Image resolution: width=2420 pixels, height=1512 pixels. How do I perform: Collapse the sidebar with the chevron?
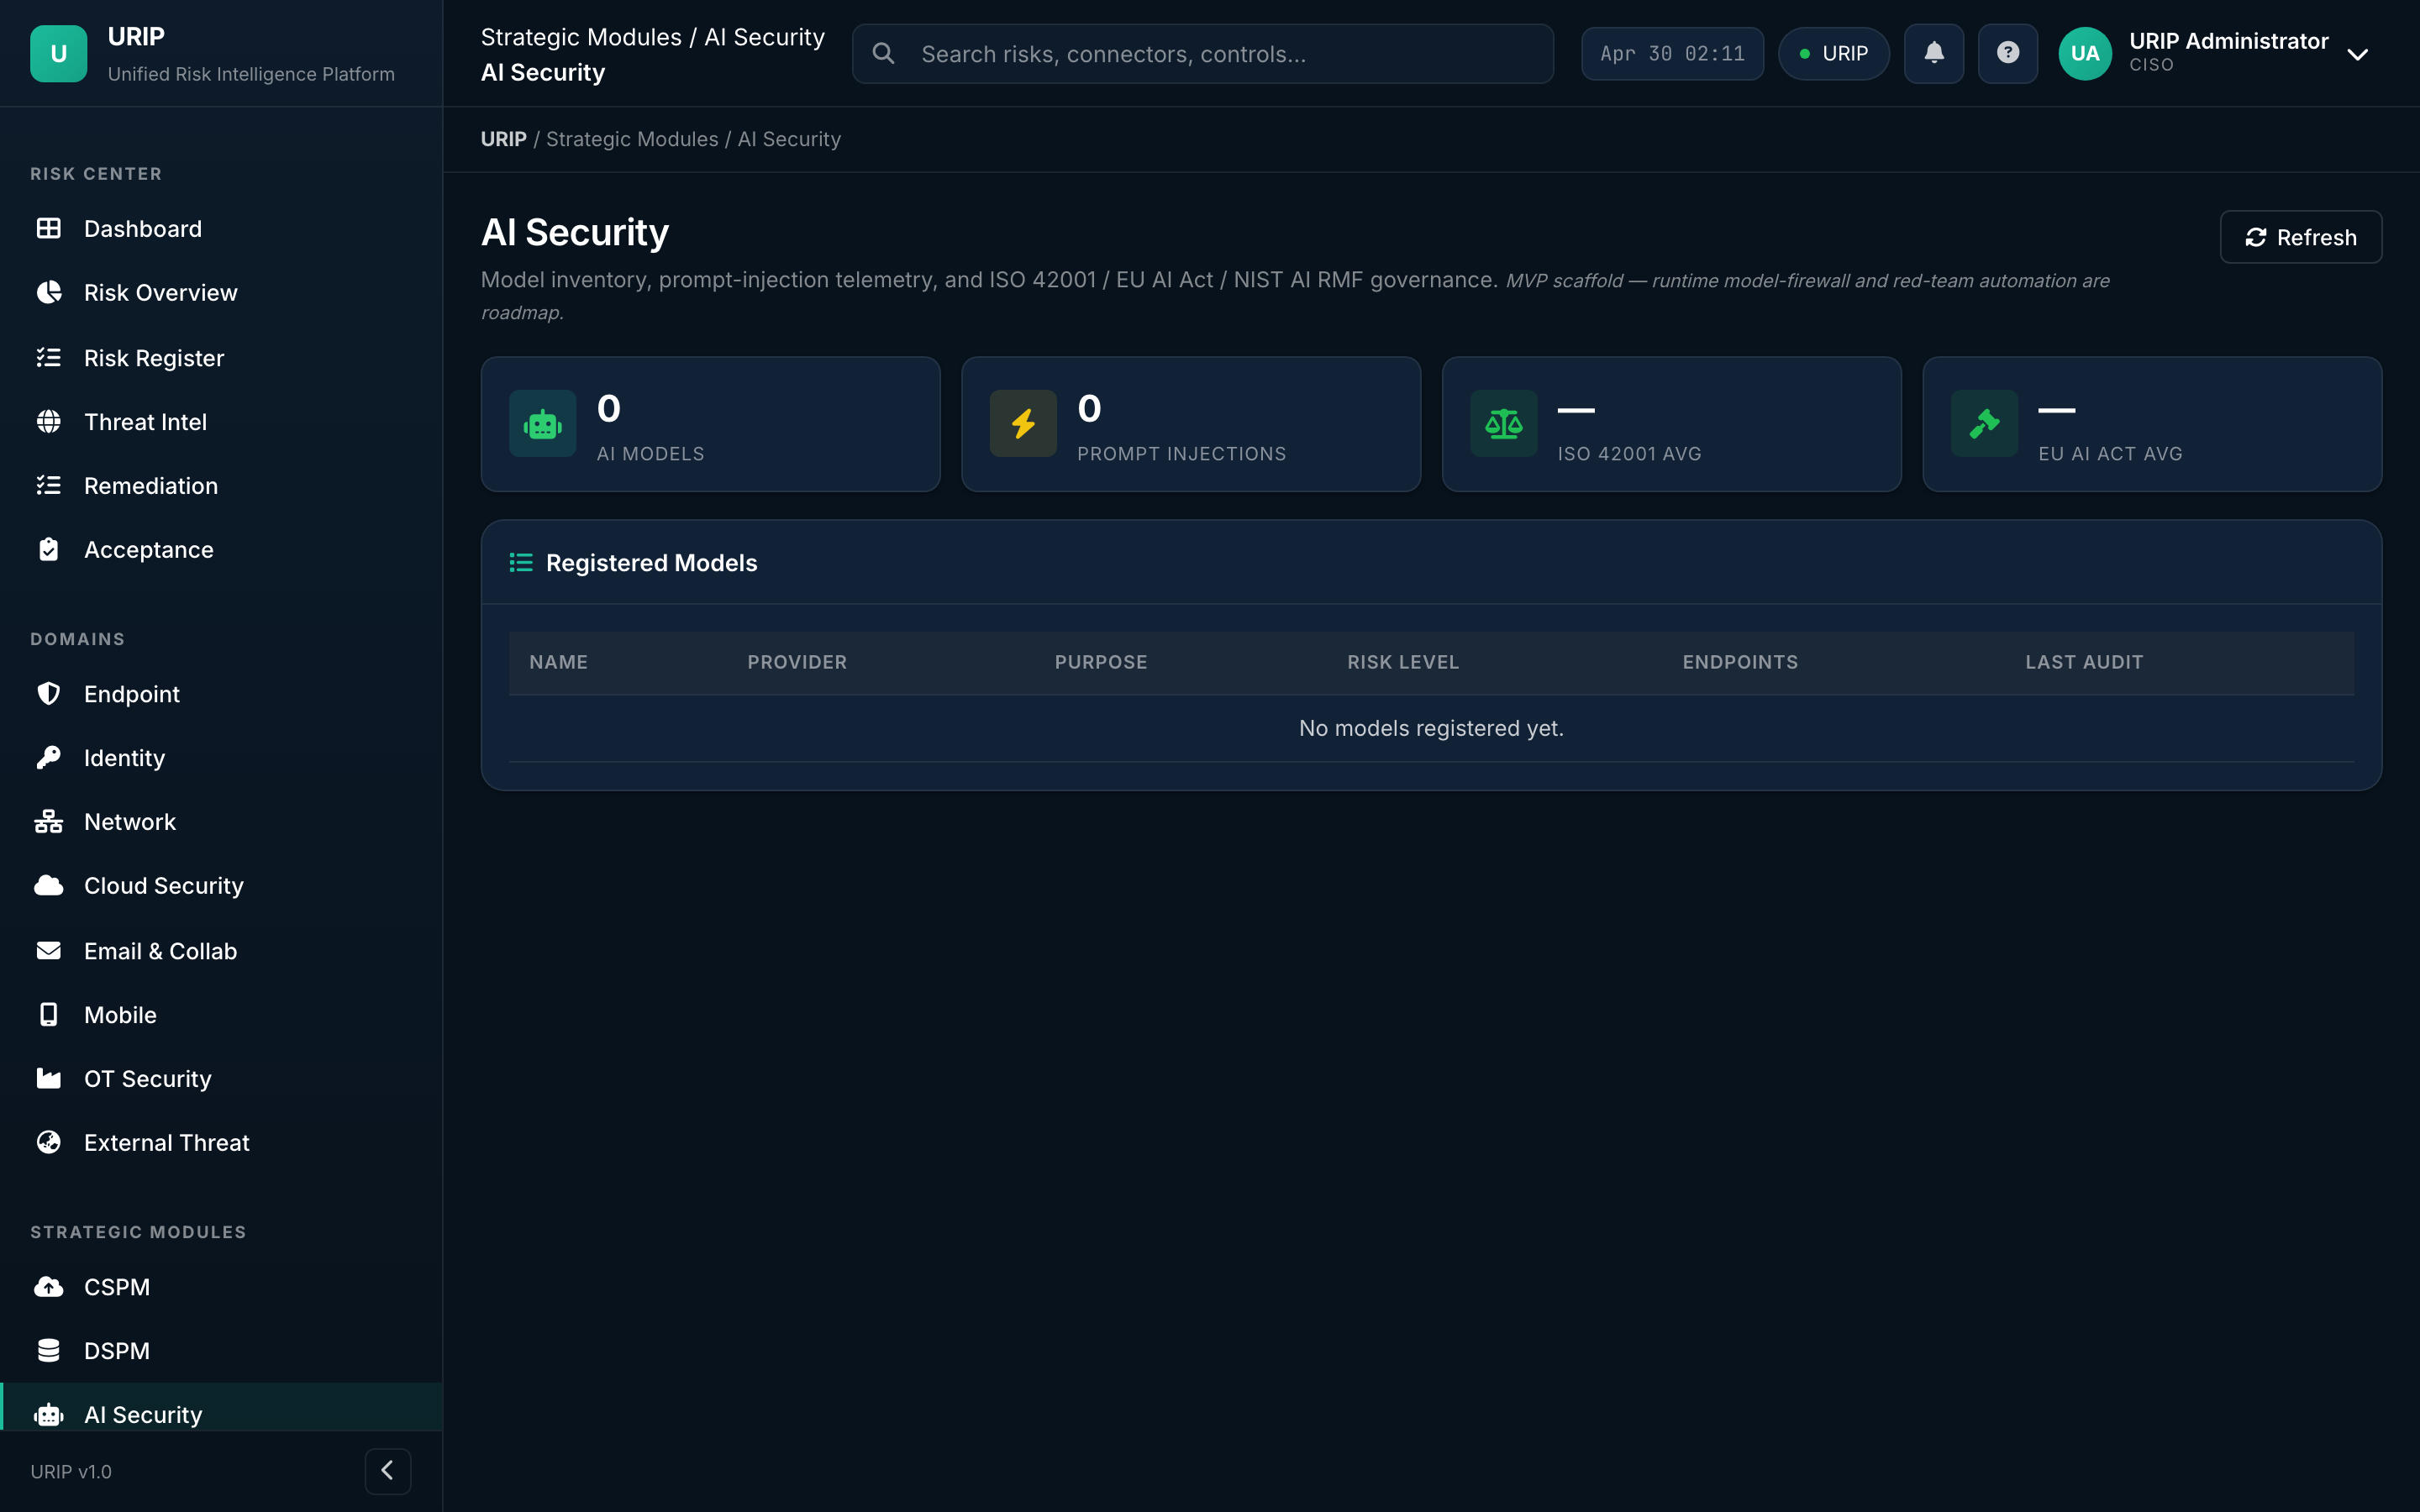387,1470
